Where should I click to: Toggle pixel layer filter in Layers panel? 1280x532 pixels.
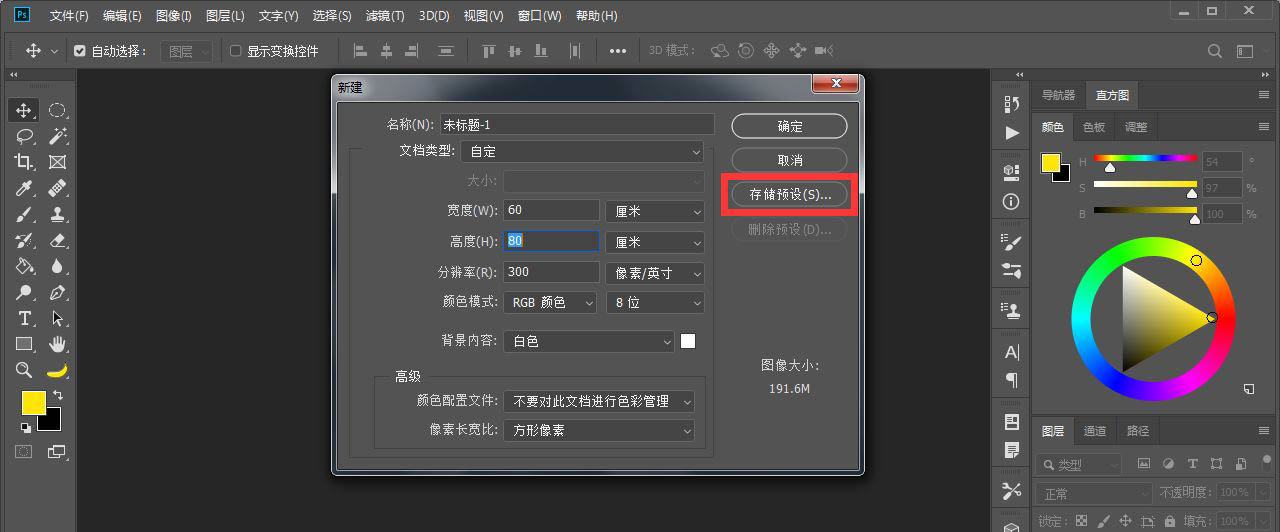tap(1144, 464)
